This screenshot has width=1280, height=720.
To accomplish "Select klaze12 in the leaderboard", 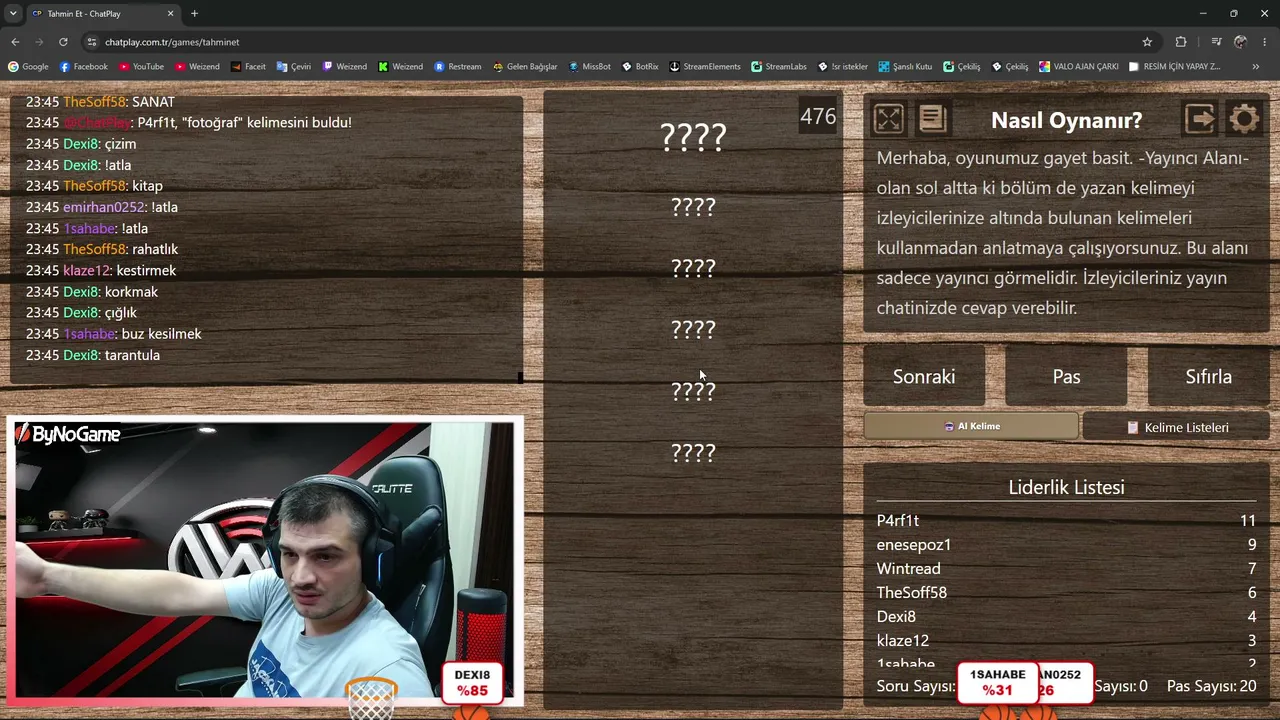I will point(903,640).
